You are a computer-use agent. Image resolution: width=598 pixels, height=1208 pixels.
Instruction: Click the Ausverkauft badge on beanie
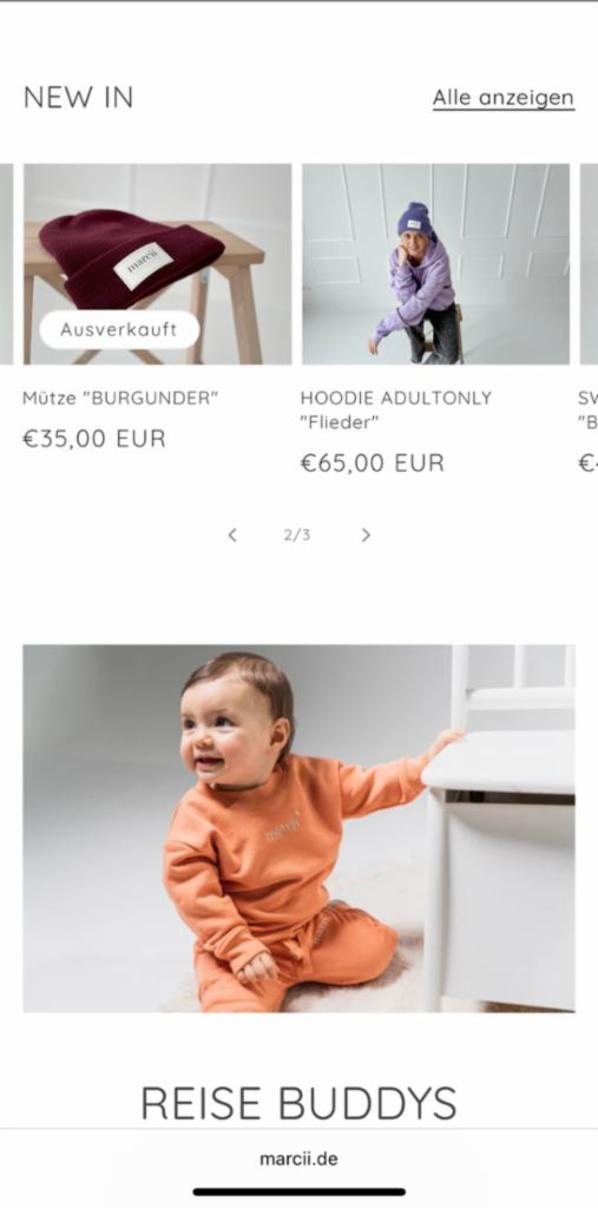tap(119, 329)
